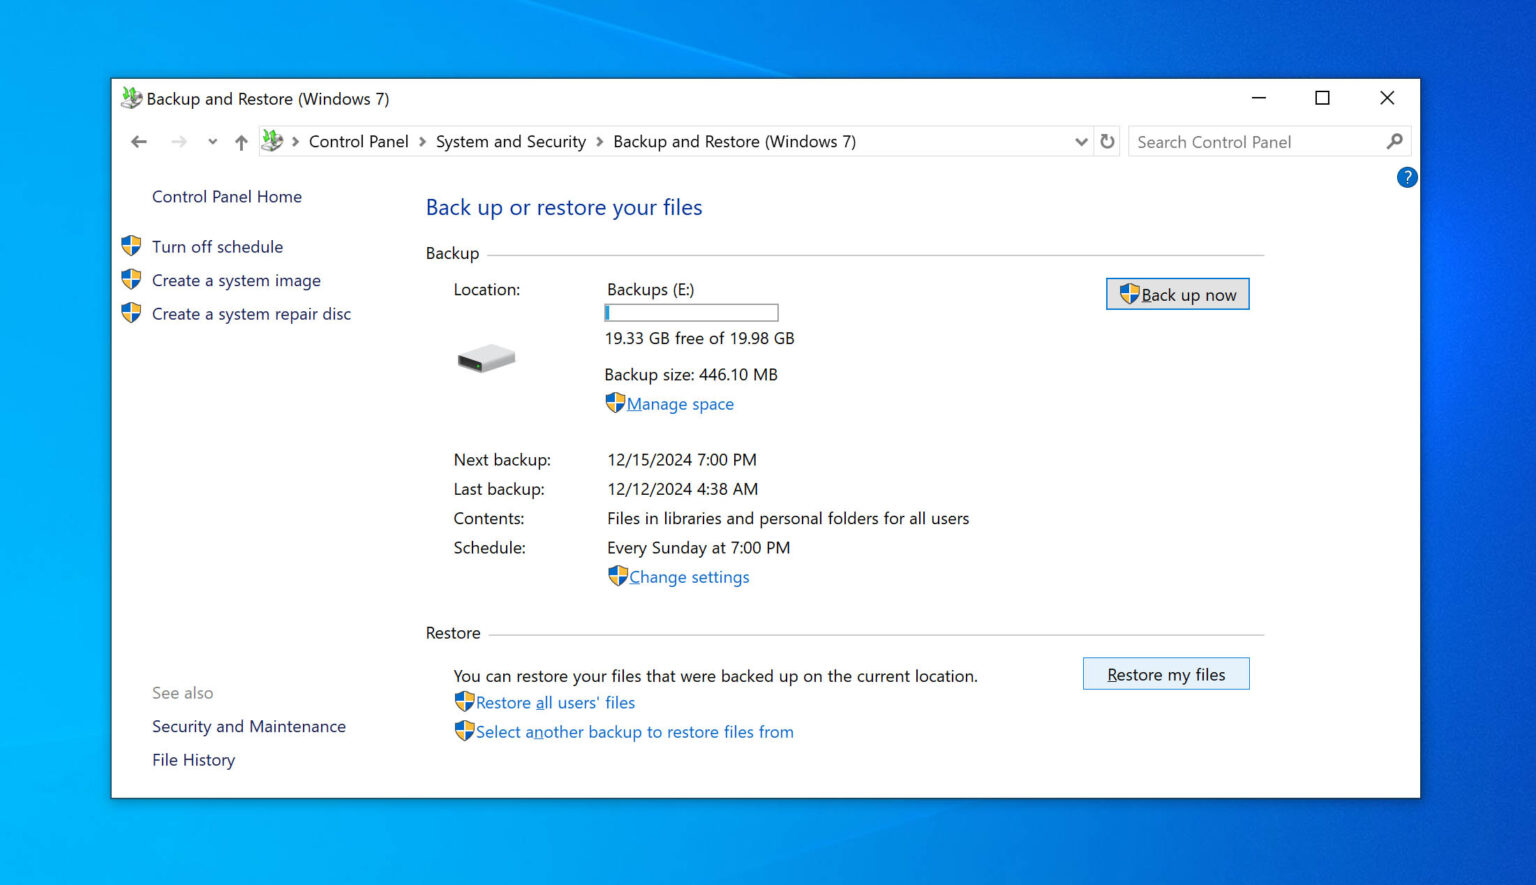1536x885 pixels.
Task: Click the Control Panel icon in the address bar
Action: (x=271, y=141)
